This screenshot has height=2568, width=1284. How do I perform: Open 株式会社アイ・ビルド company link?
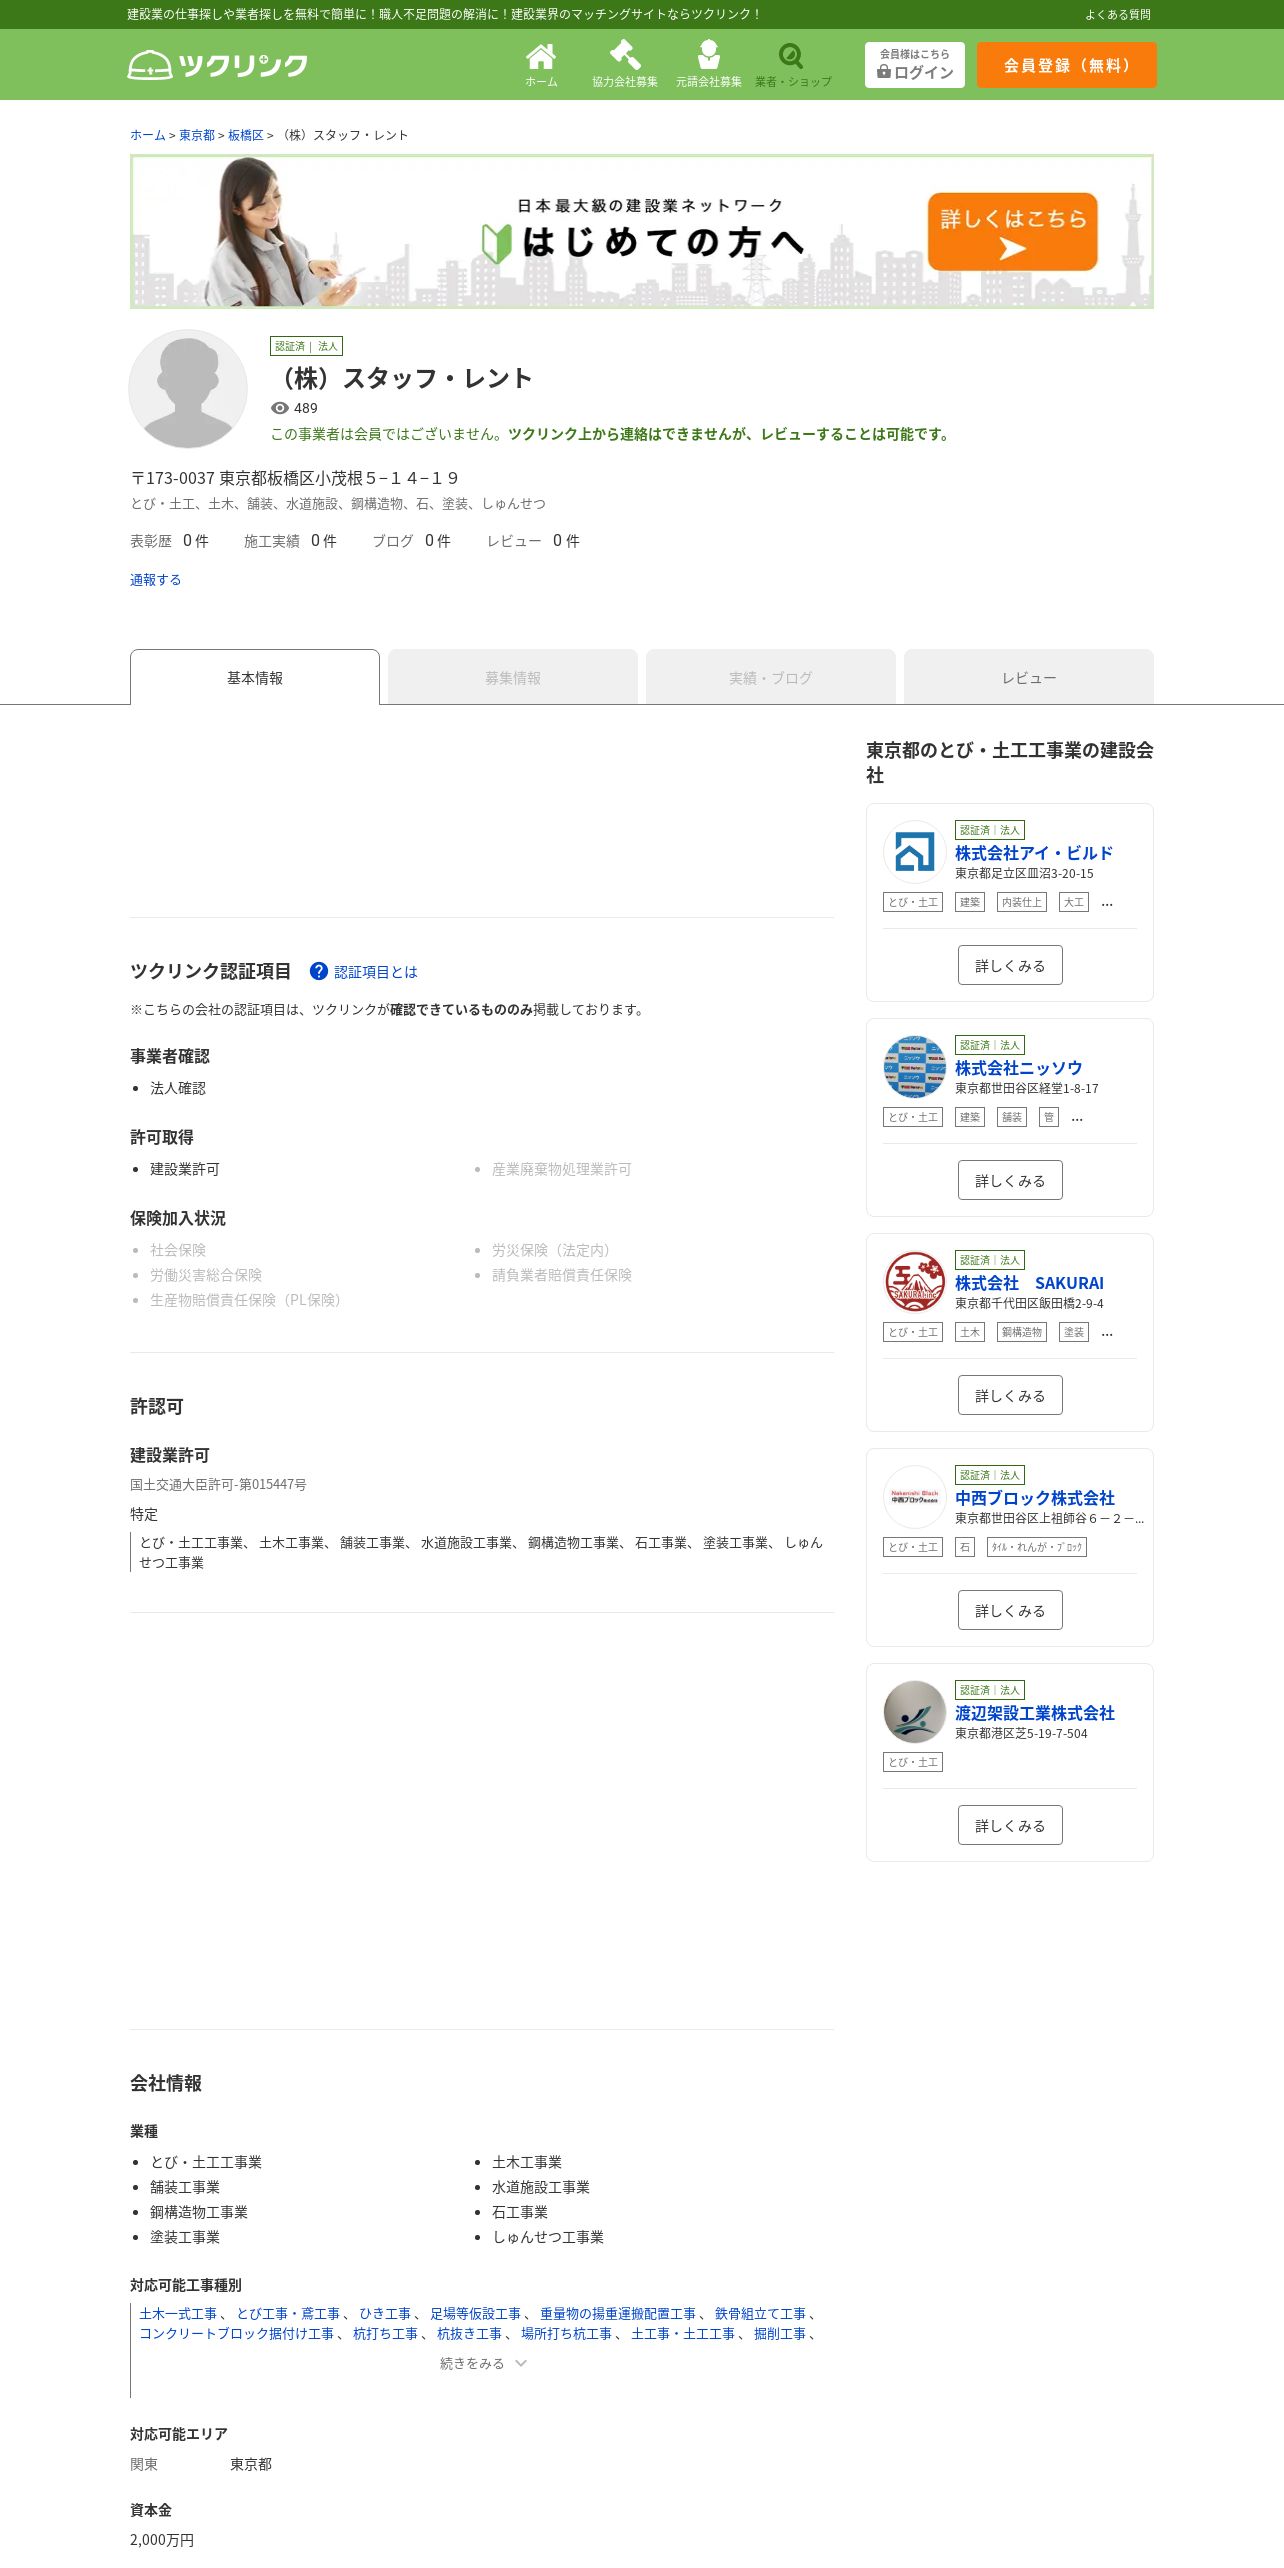[x=1034, y=853]
